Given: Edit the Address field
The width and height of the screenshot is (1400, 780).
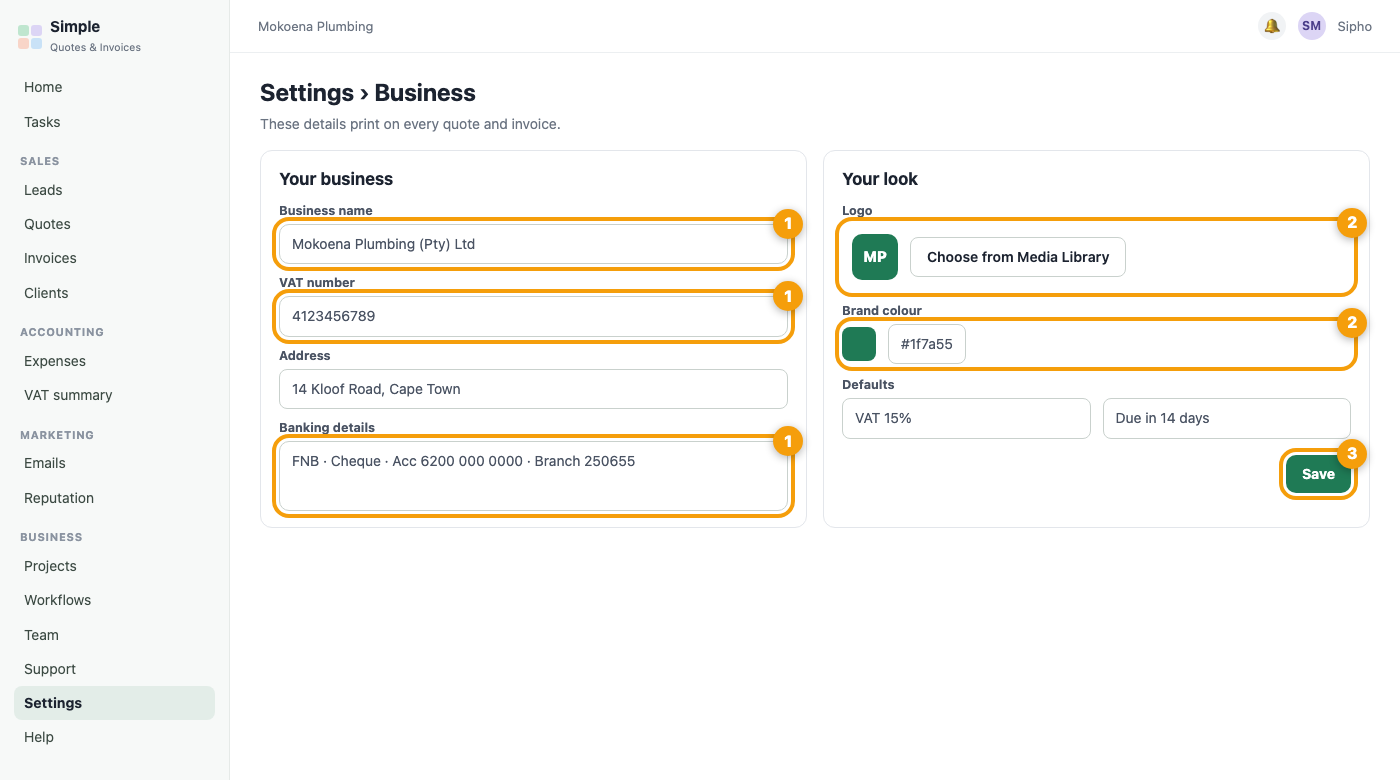Looking at the screenshot, I should pos(533,389).
